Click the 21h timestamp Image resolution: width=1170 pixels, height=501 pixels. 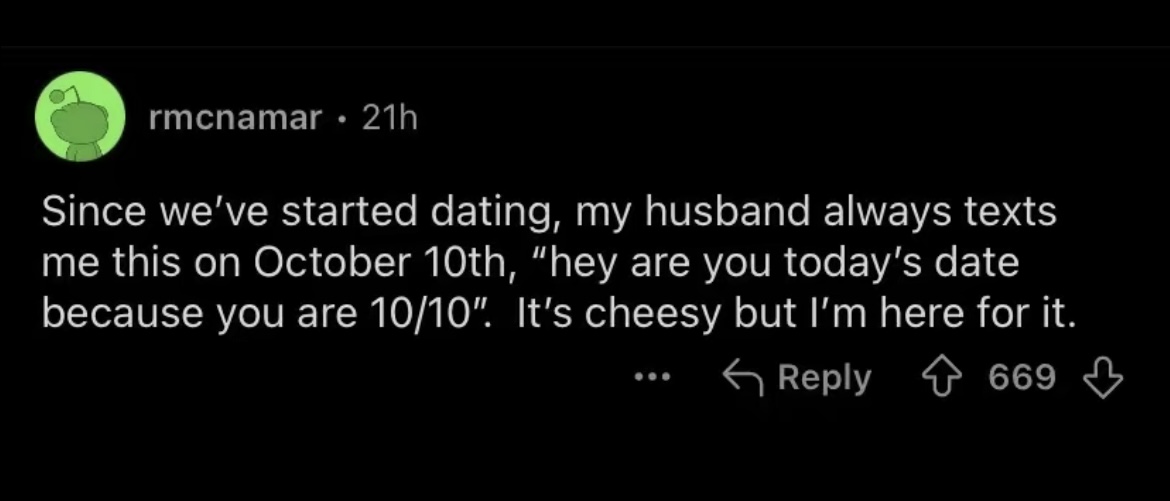click(x=388, y=119)
